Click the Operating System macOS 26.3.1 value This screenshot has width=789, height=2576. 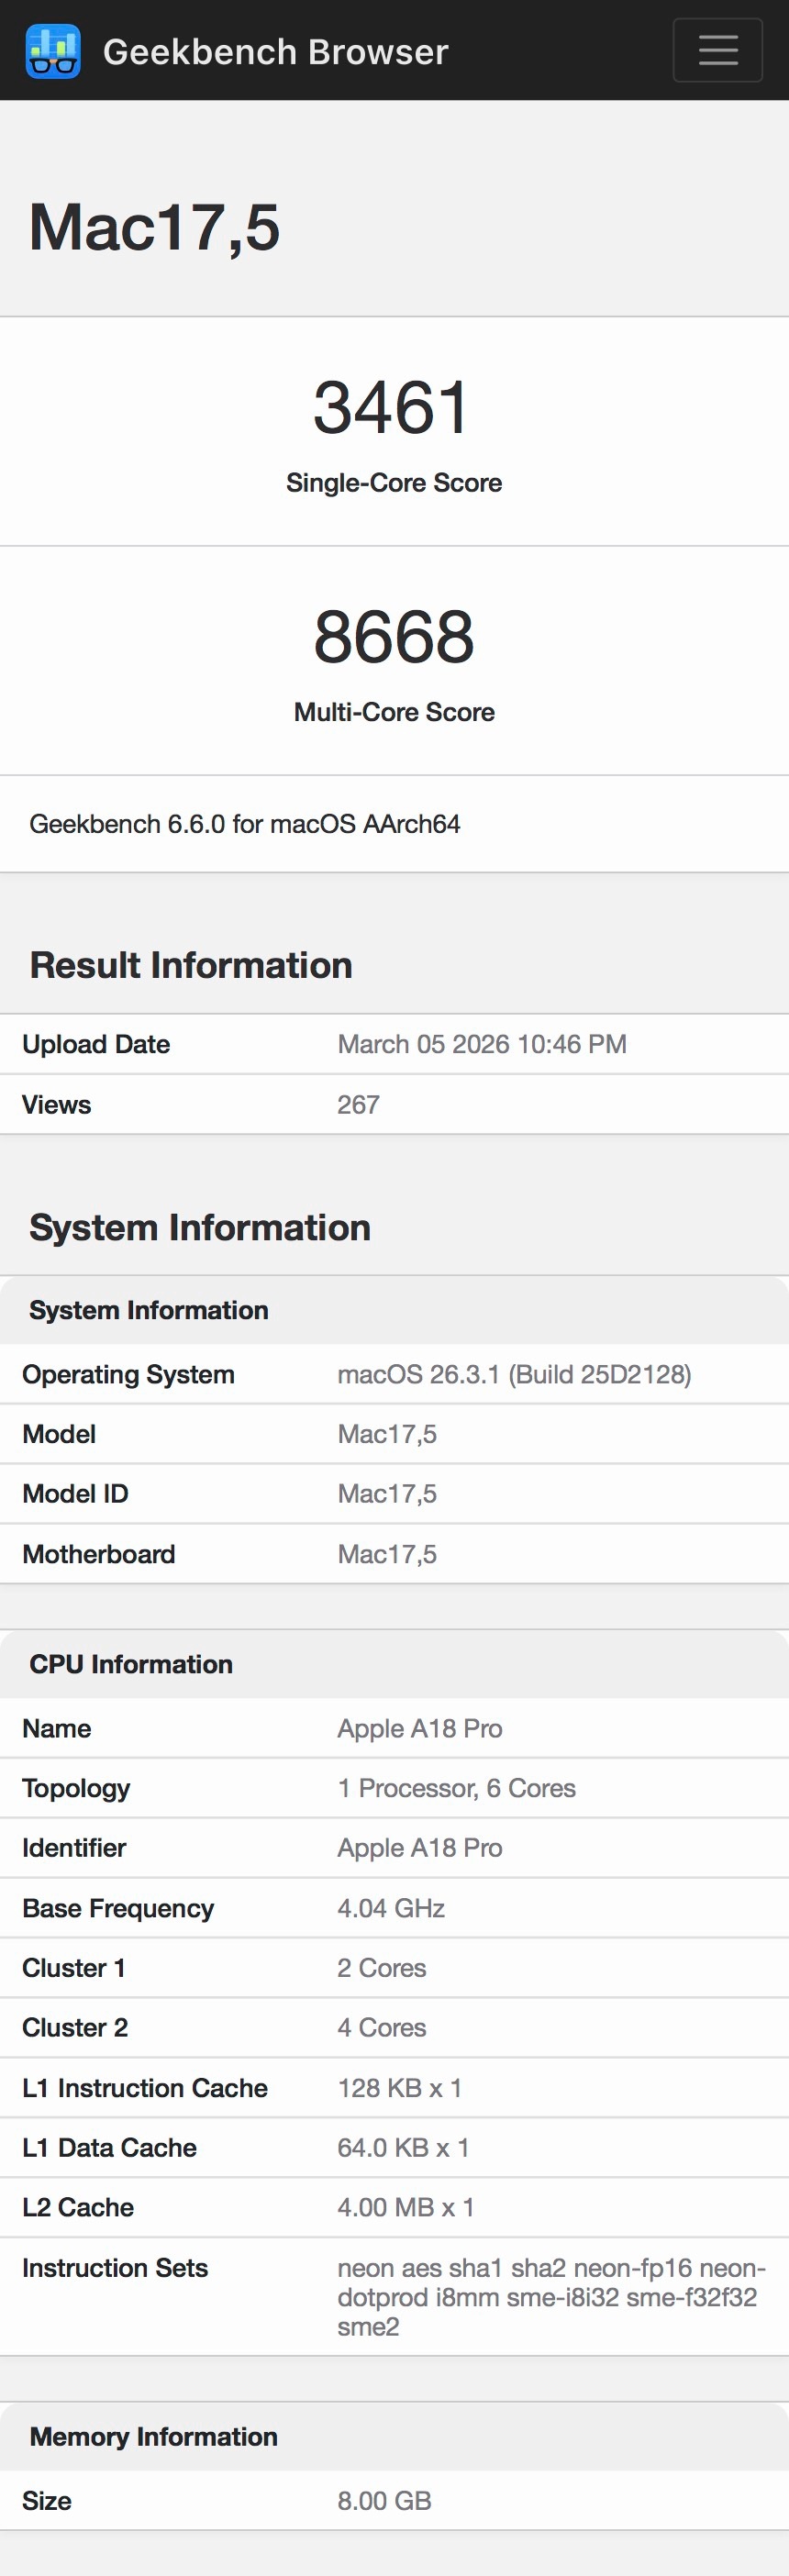pyautogui.click(x=514, y=1375)
